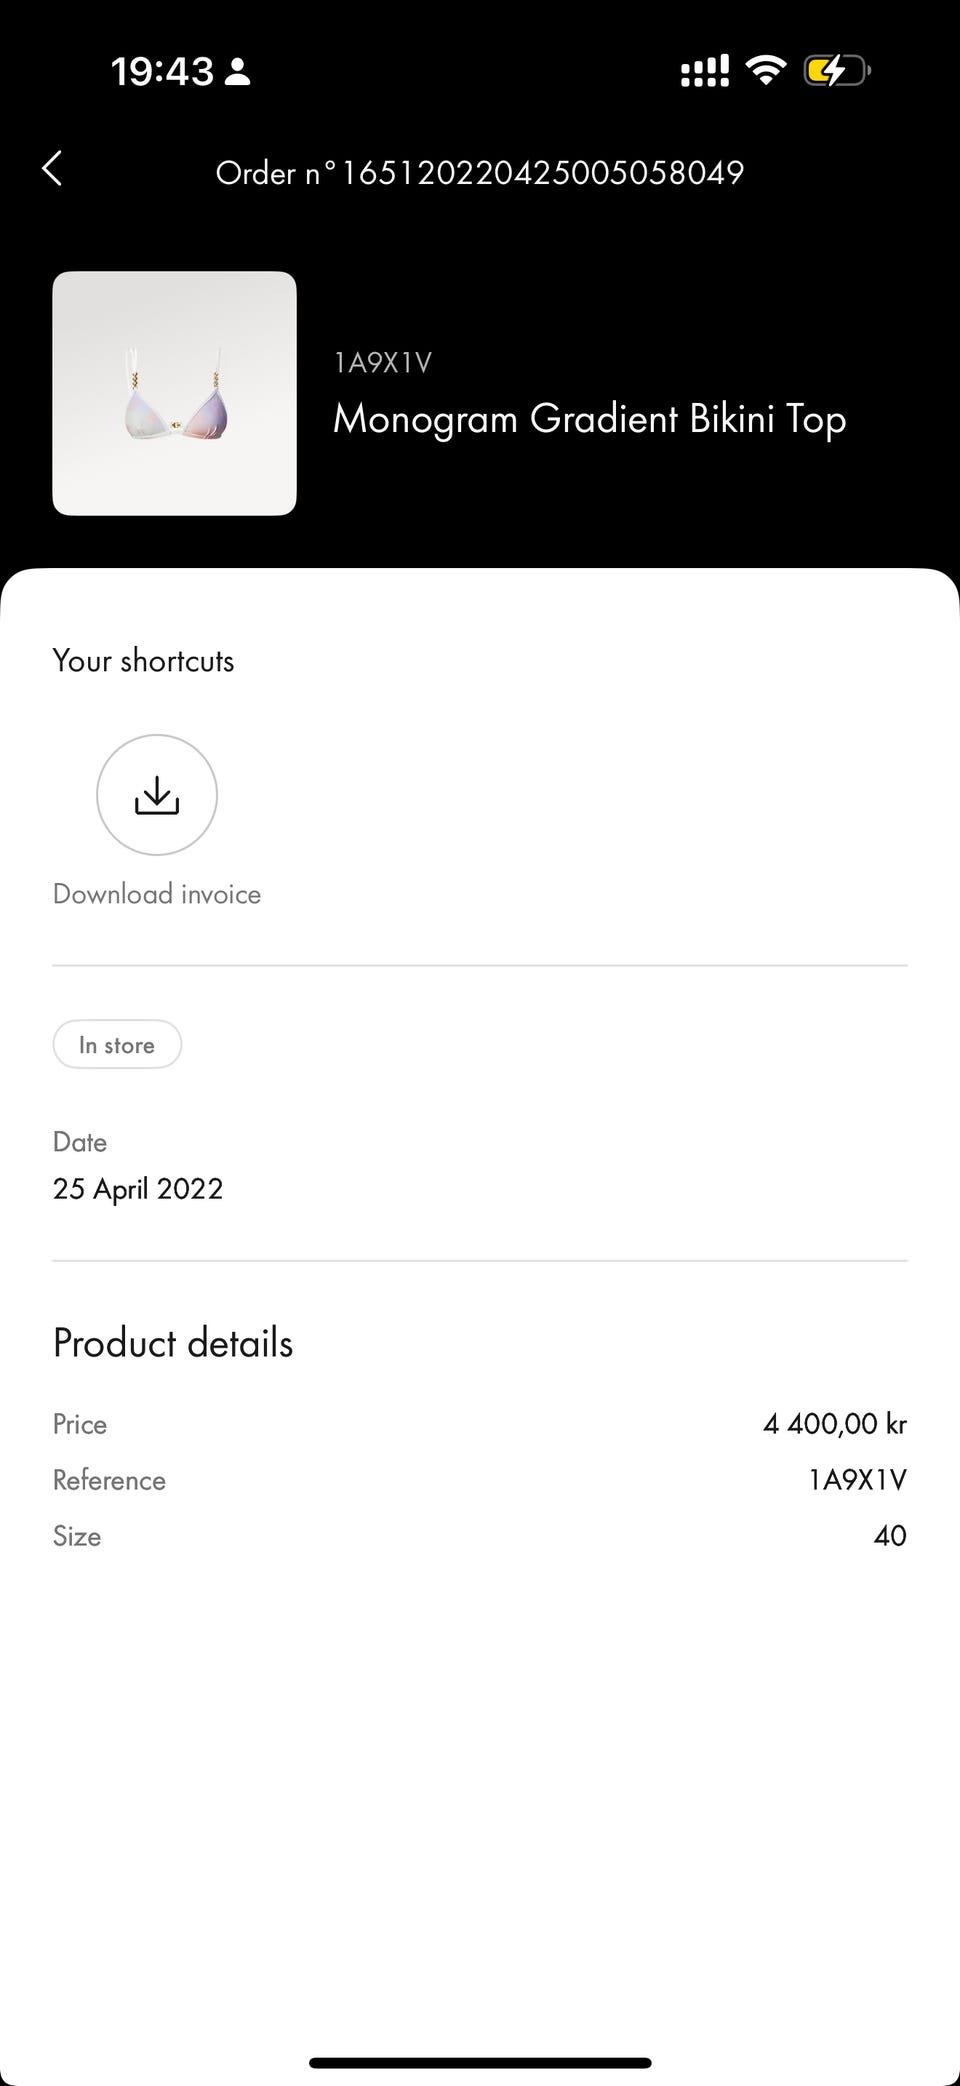Tap the 1A9X1V value in Reference row

click(x=857, y=1480)
